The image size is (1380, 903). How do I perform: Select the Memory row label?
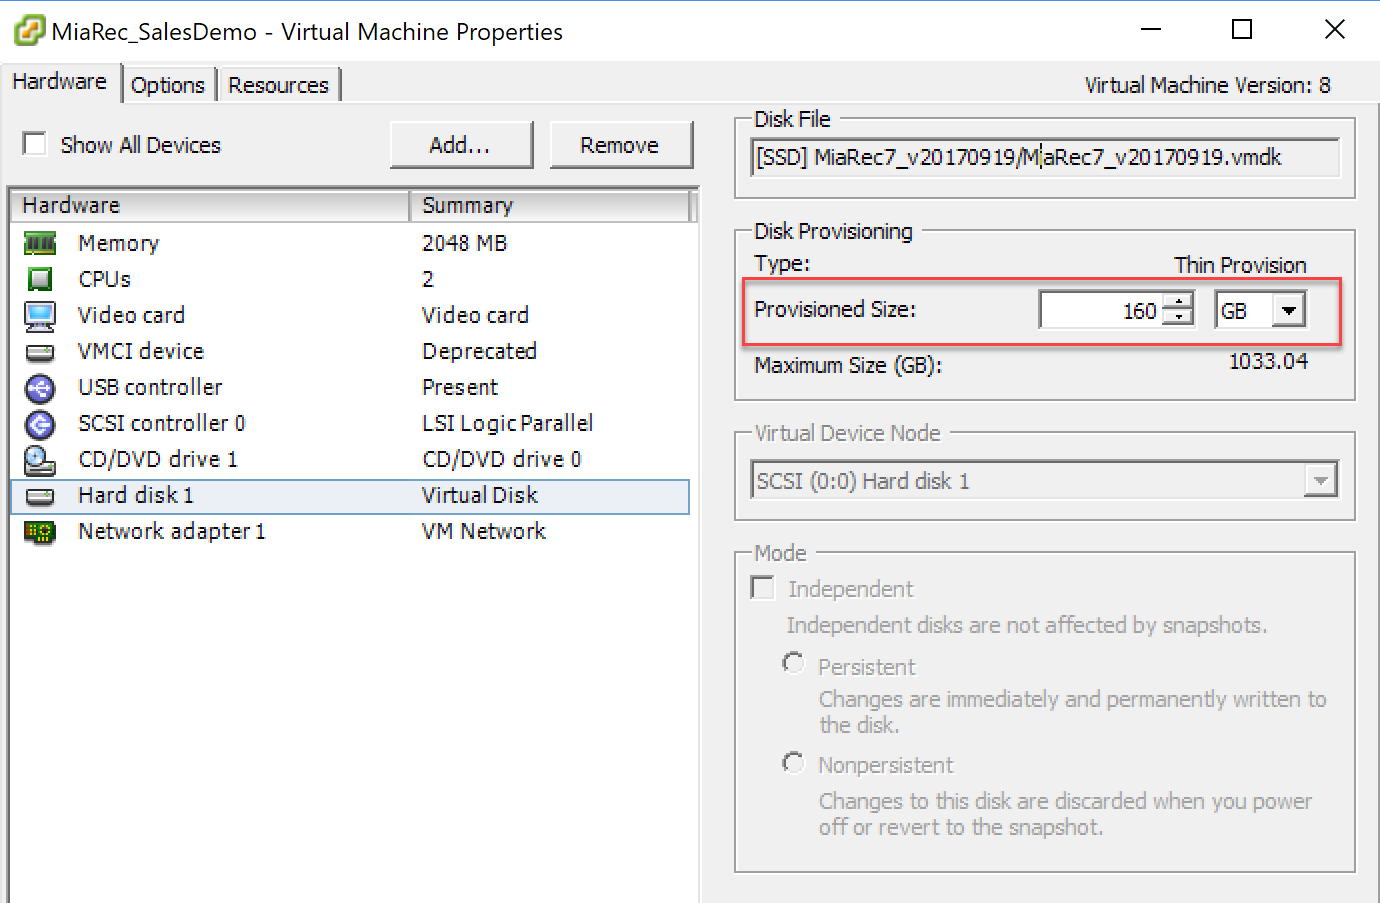point(118,243)
